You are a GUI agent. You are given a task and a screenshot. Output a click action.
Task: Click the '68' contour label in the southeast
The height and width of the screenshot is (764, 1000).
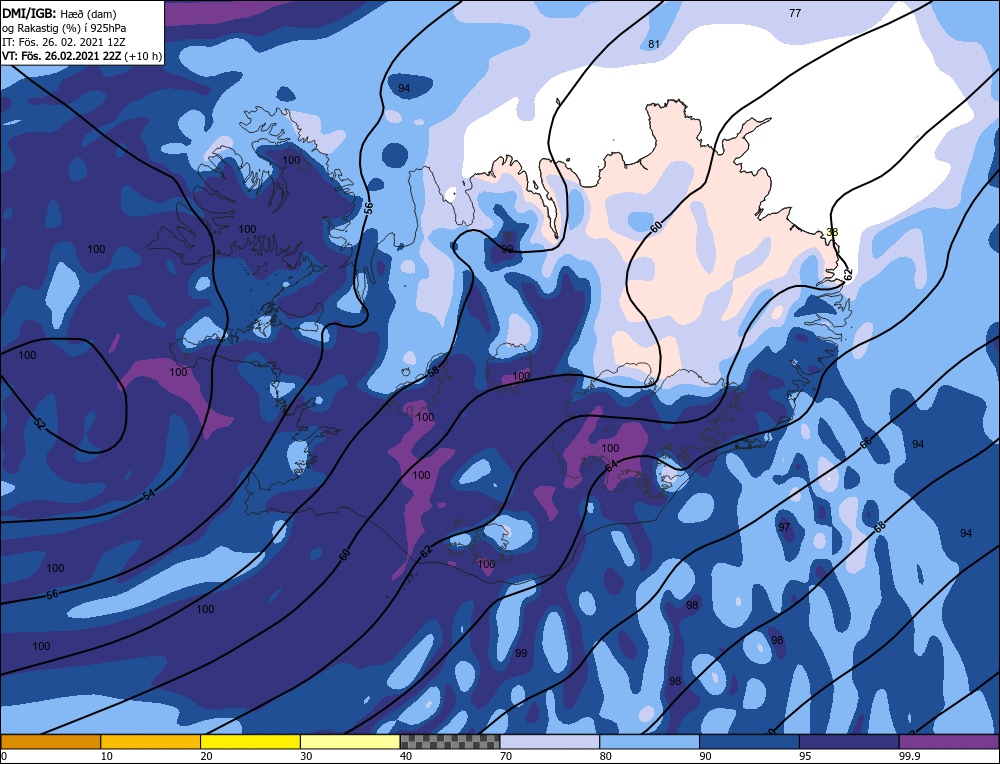(x=879, y=527)
